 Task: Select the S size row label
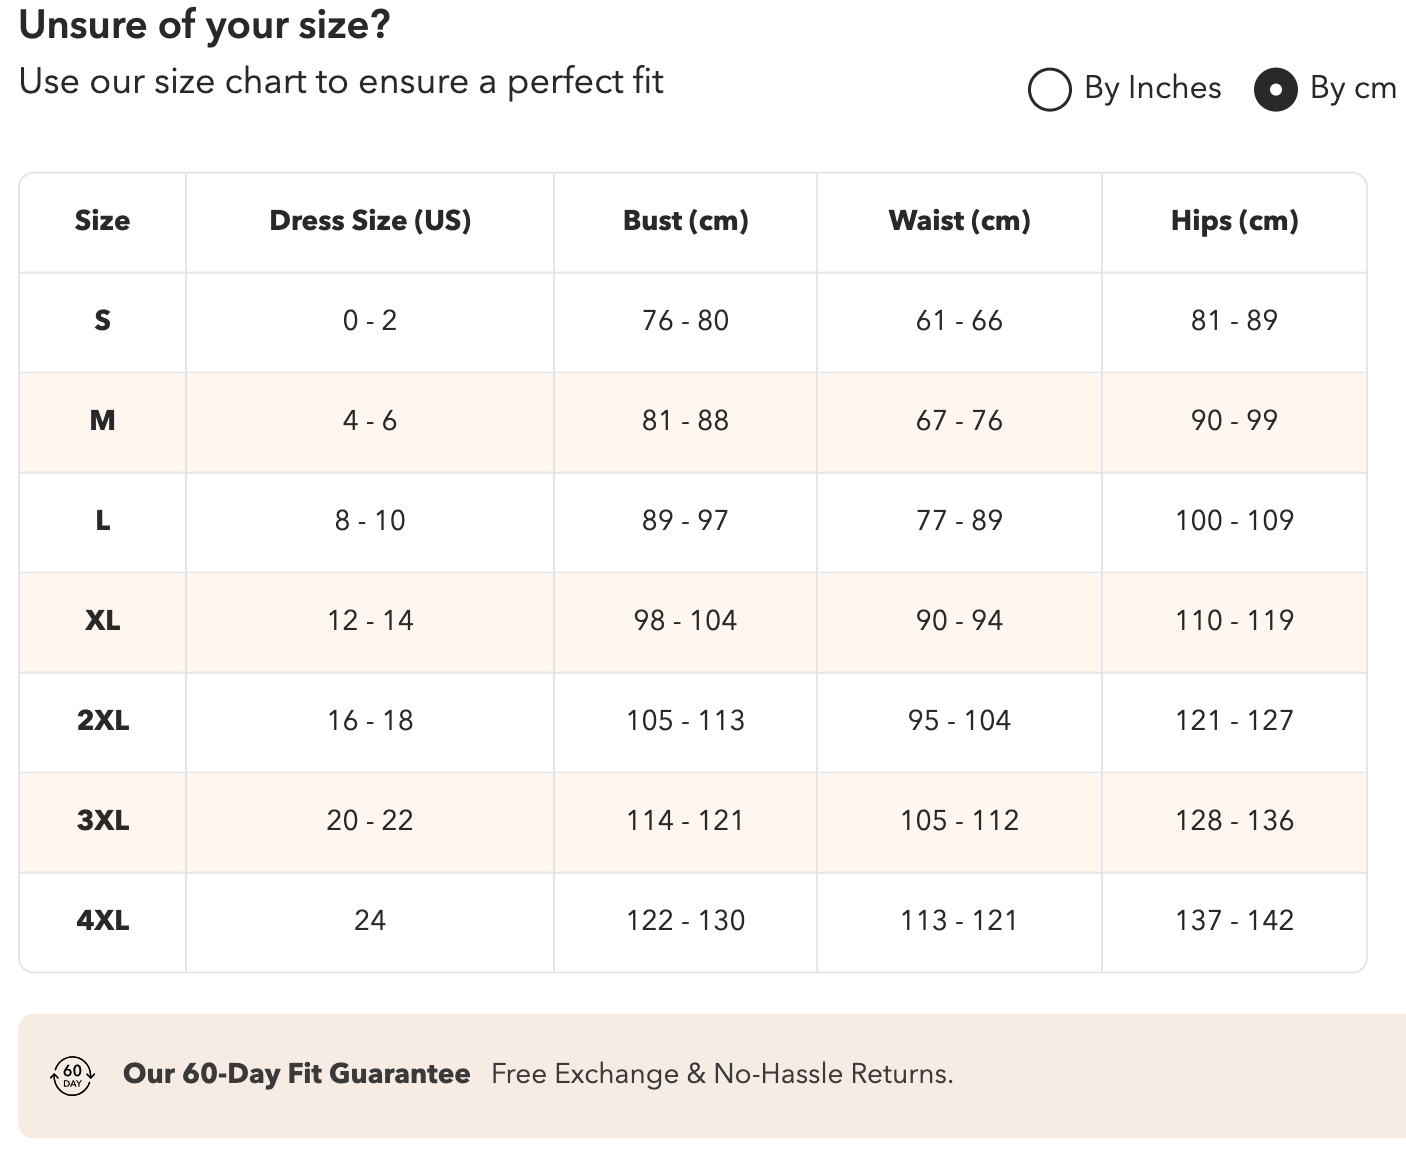(102, 321)
